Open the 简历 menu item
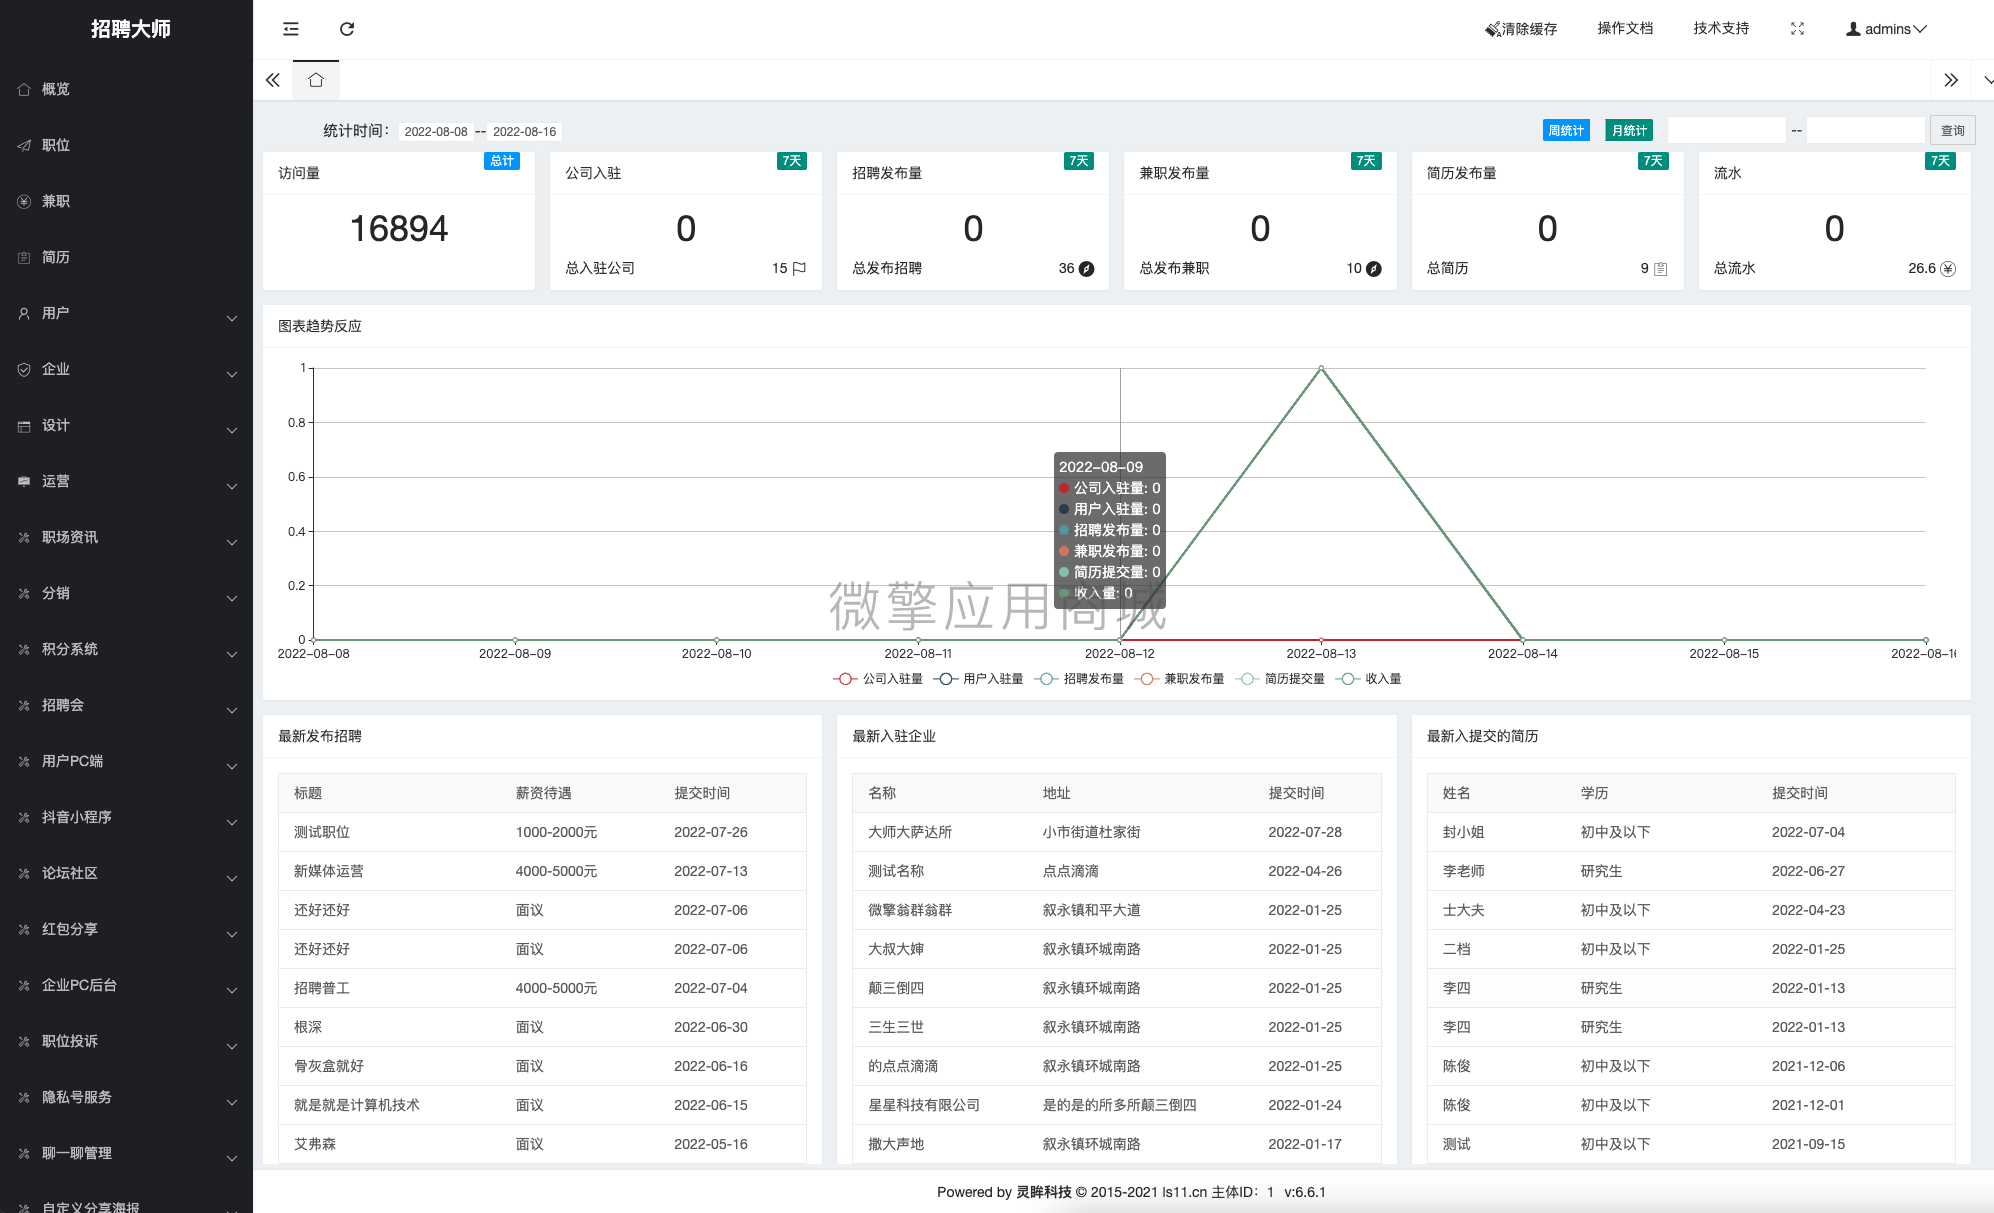1994x1213 pixels. pos(126,257)
